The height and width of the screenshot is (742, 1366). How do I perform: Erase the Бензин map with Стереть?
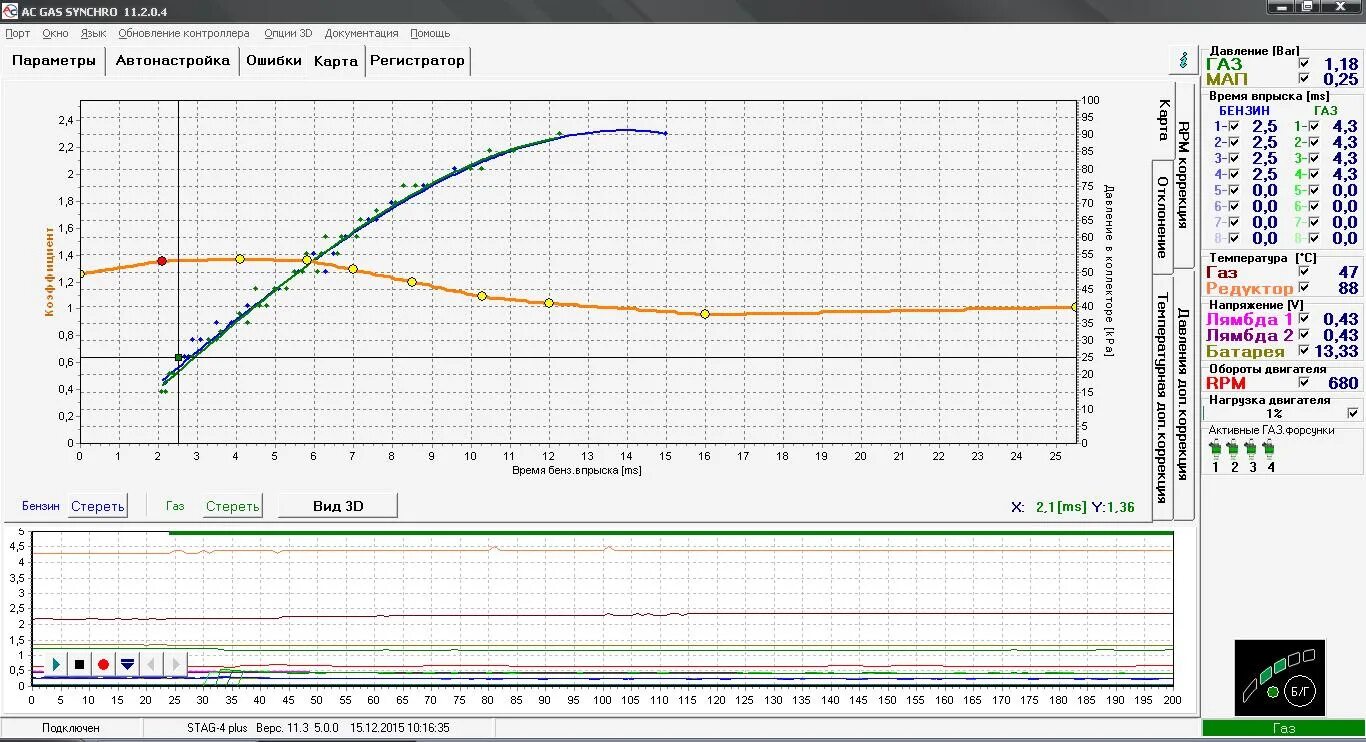(98, 506)
